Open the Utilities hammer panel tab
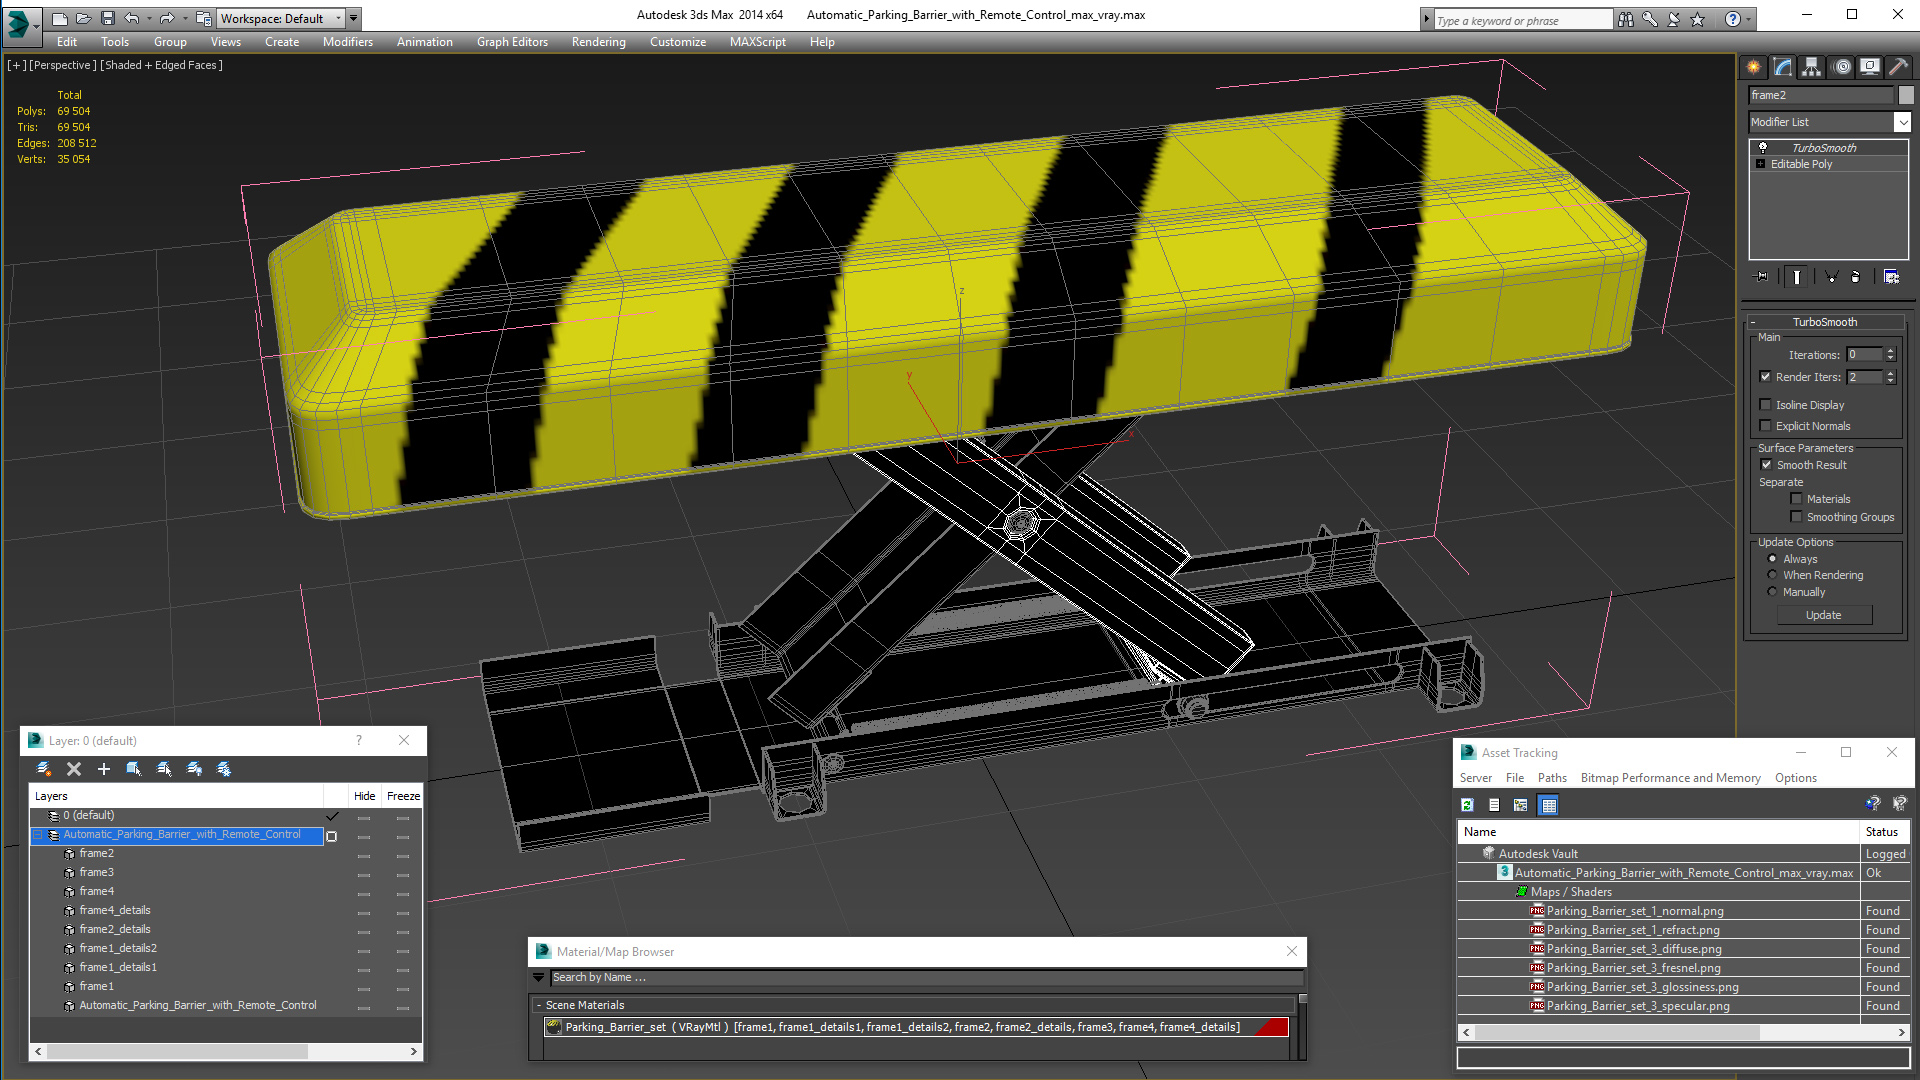The image size is (1920, 1080). coord(1898,67)
